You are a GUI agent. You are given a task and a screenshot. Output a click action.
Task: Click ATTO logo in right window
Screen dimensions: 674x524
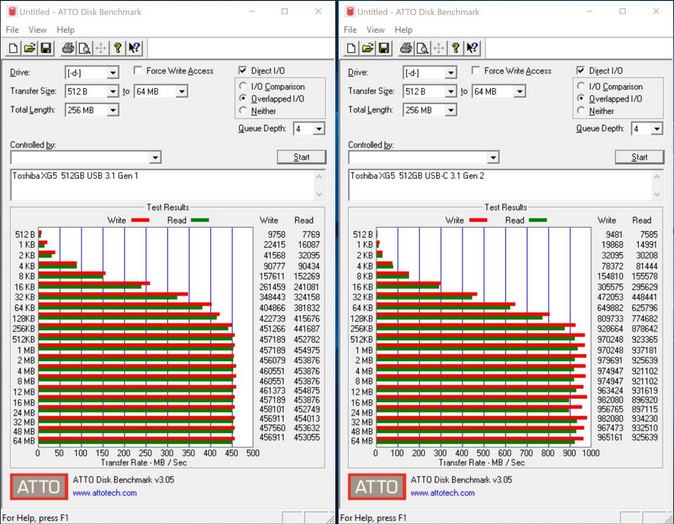tap(377, 487)
